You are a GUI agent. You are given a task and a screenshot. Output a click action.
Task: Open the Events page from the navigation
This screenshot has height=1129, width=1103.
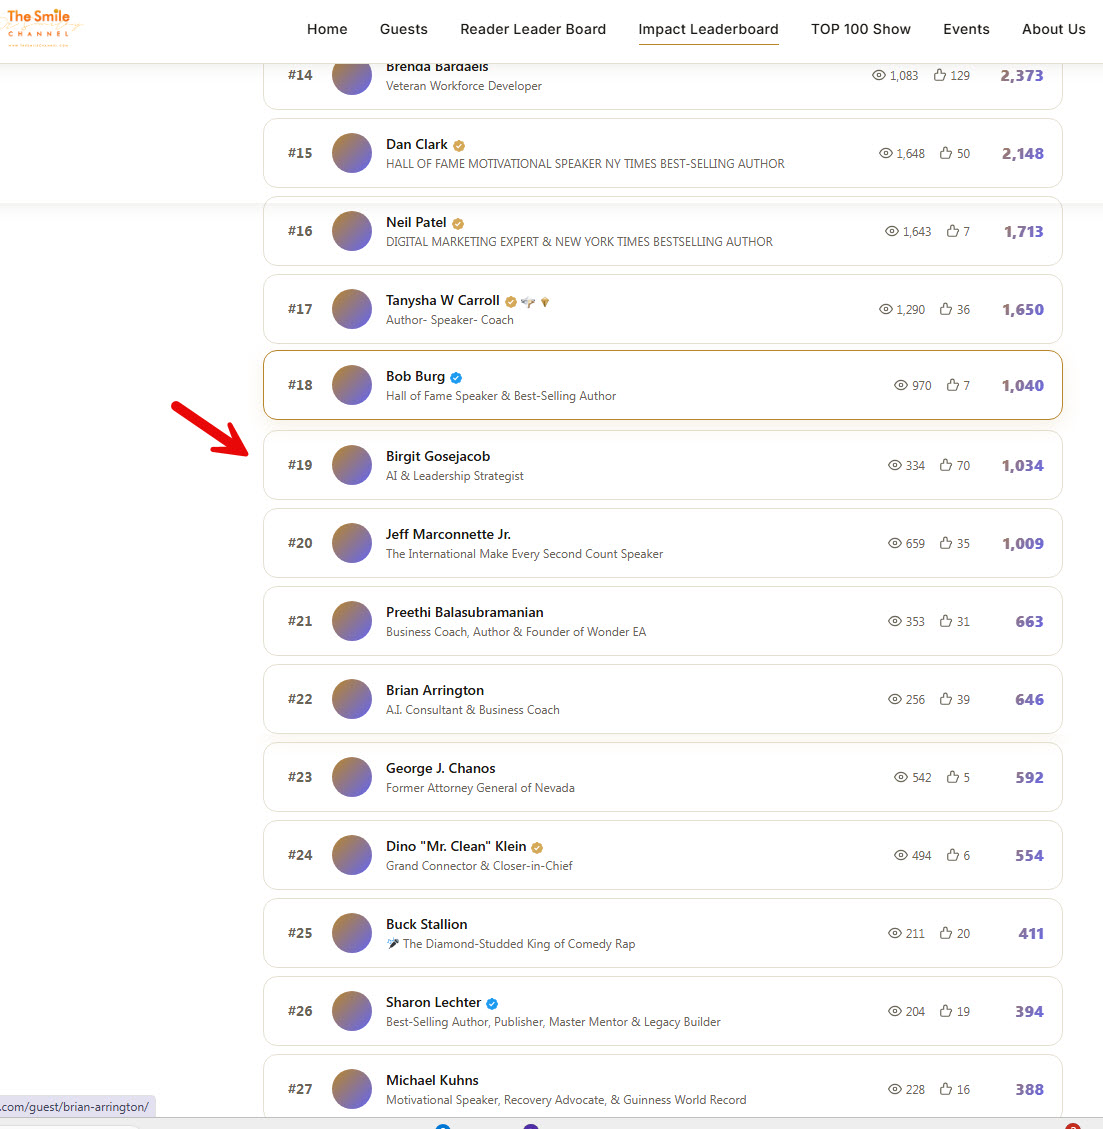coord(966,29)
